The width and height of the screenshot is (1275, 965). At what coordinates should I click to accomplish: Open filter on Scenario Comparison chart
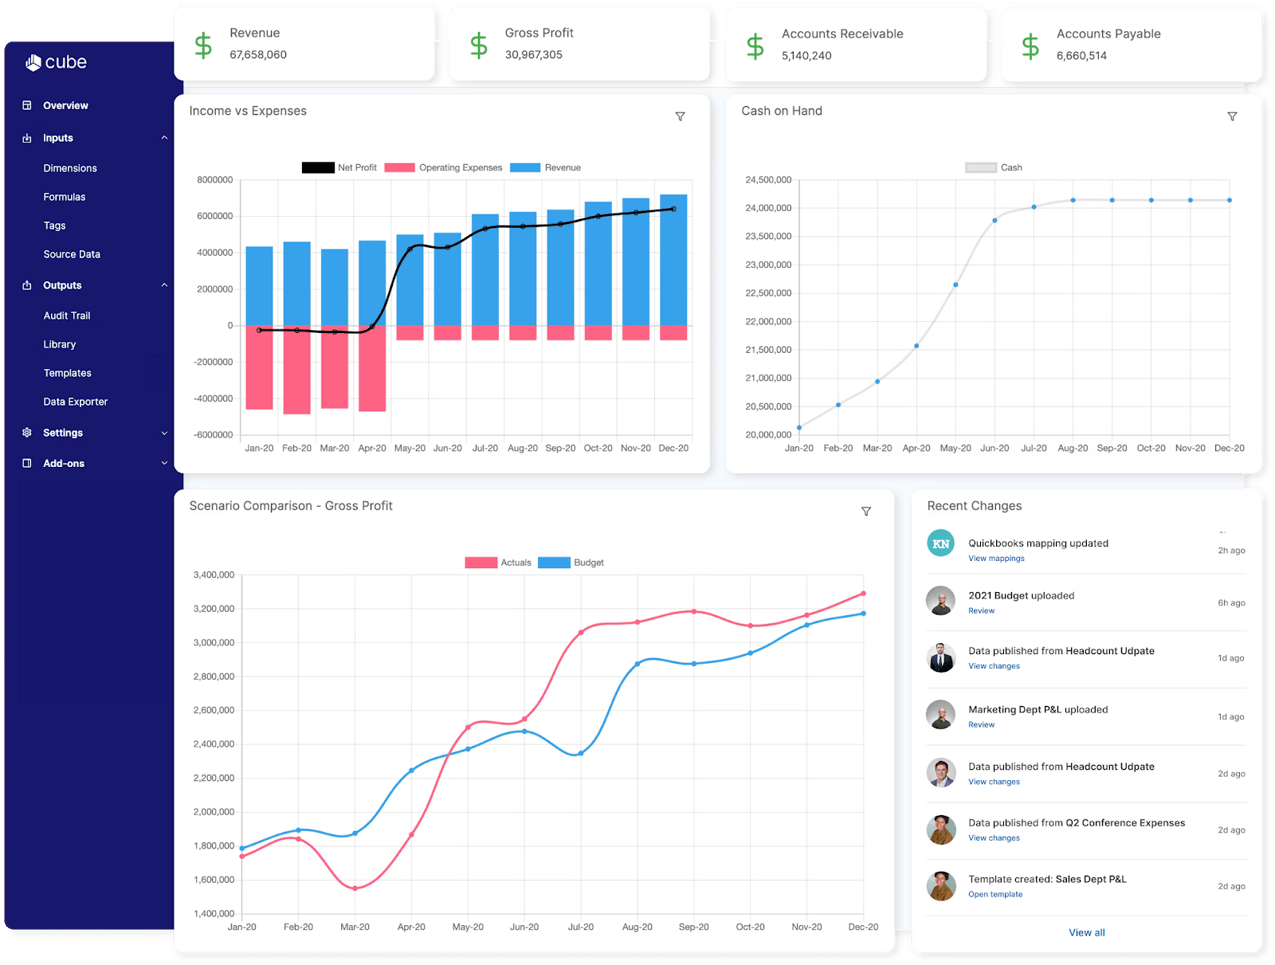[x=866, y=512]
